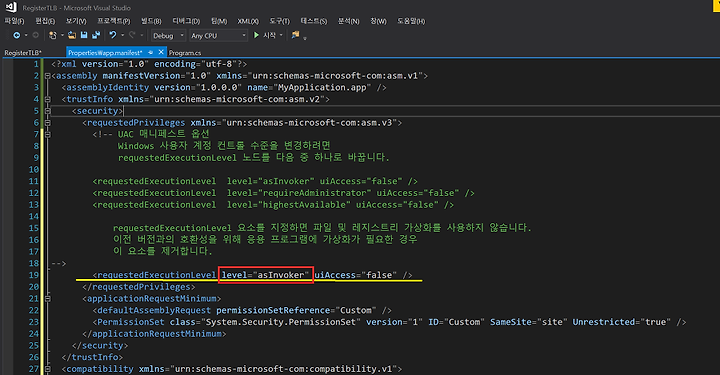The image size is (720, 375).
Task: Switch to the Program.cs tab
Action: (185, 53)
